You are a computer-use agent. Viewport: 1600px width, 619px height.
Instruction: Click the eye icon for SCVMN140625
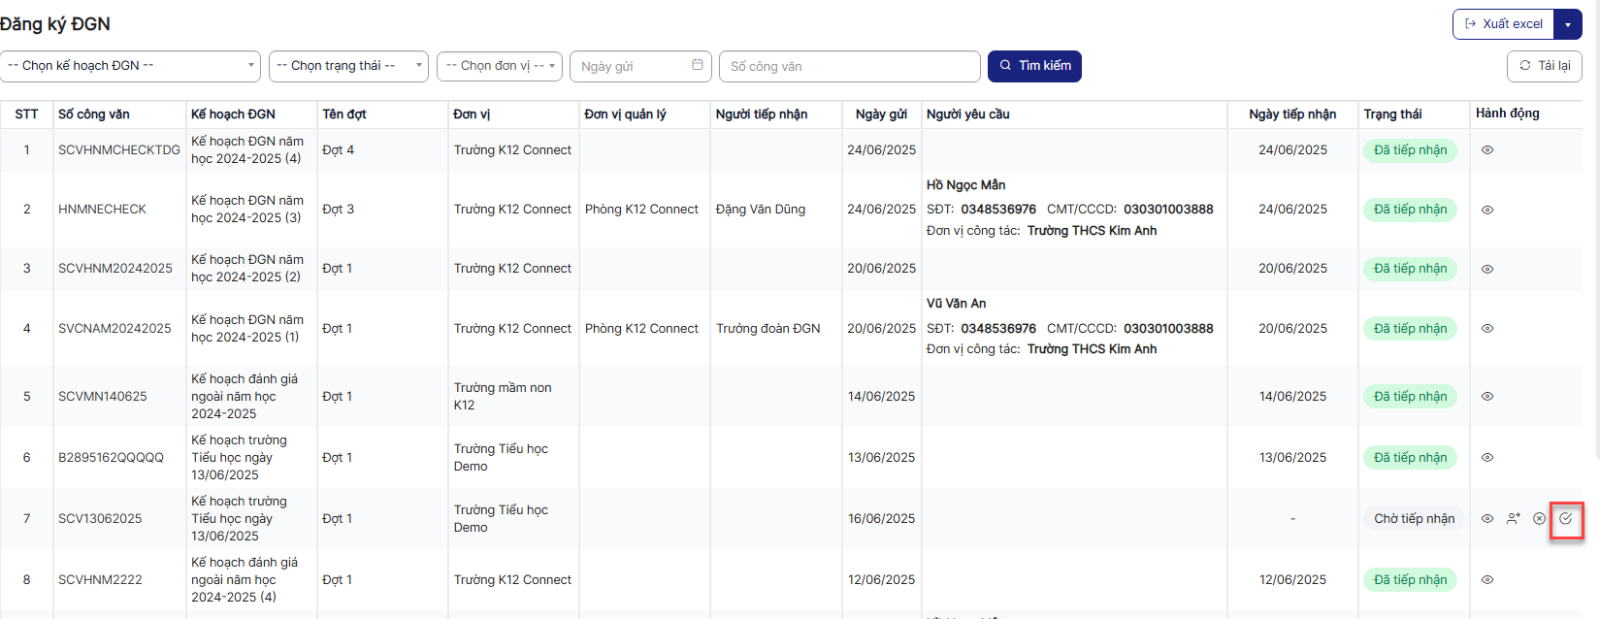pos(1487,397)
